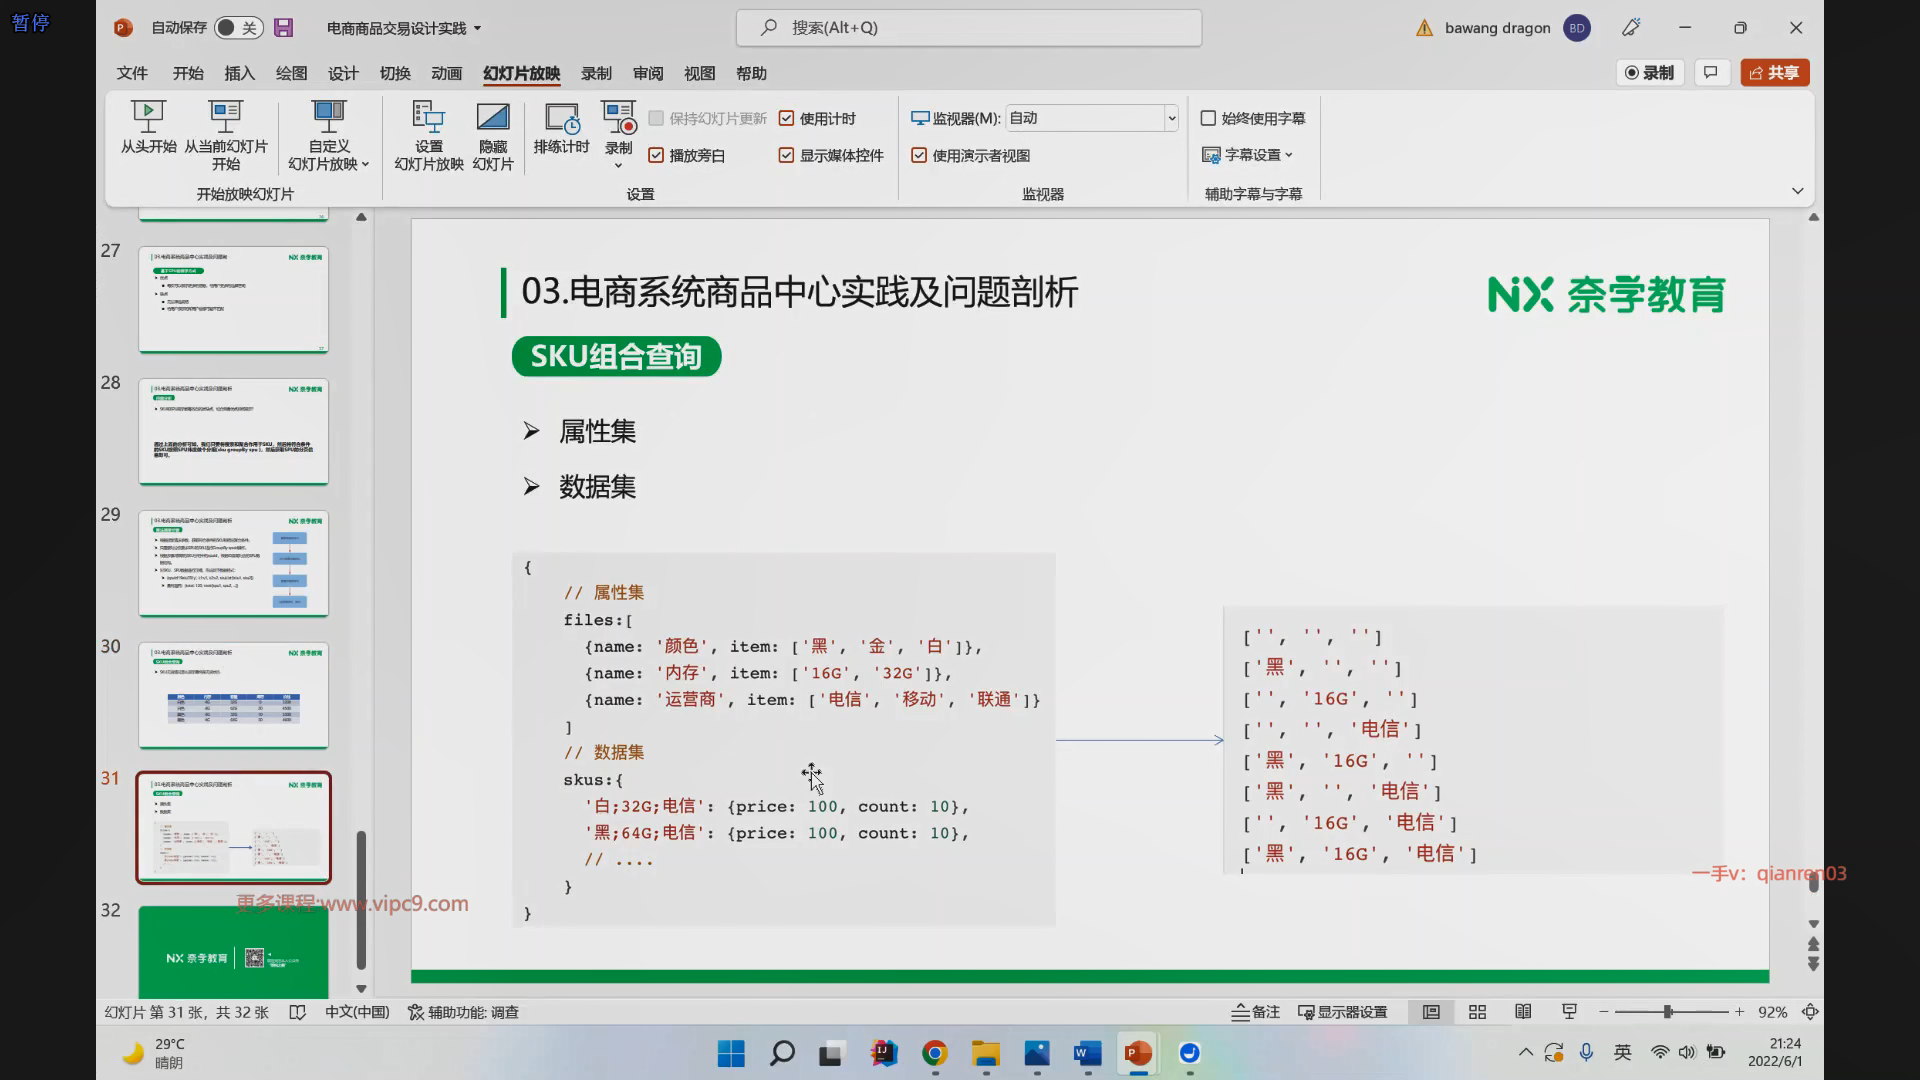The width and height of the screenshot is (1920, 1080).
Task: Click Rehearse Timings icon
Action: click(x=561, y=118)
